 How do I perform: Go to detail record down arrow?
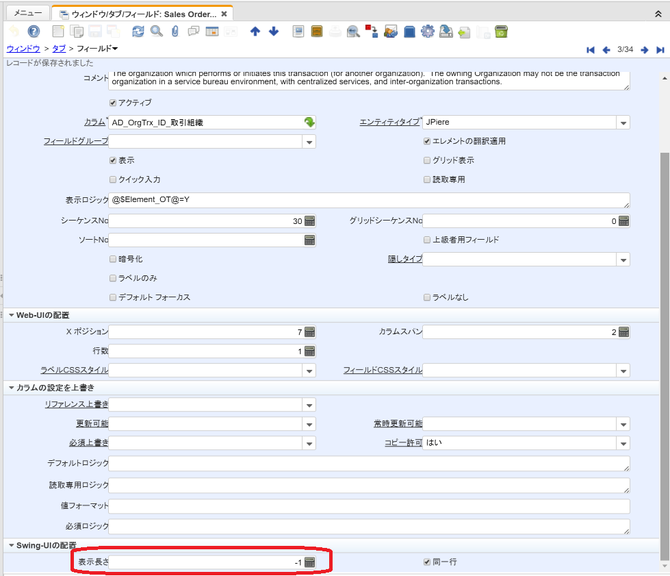(x=274, y=31)
